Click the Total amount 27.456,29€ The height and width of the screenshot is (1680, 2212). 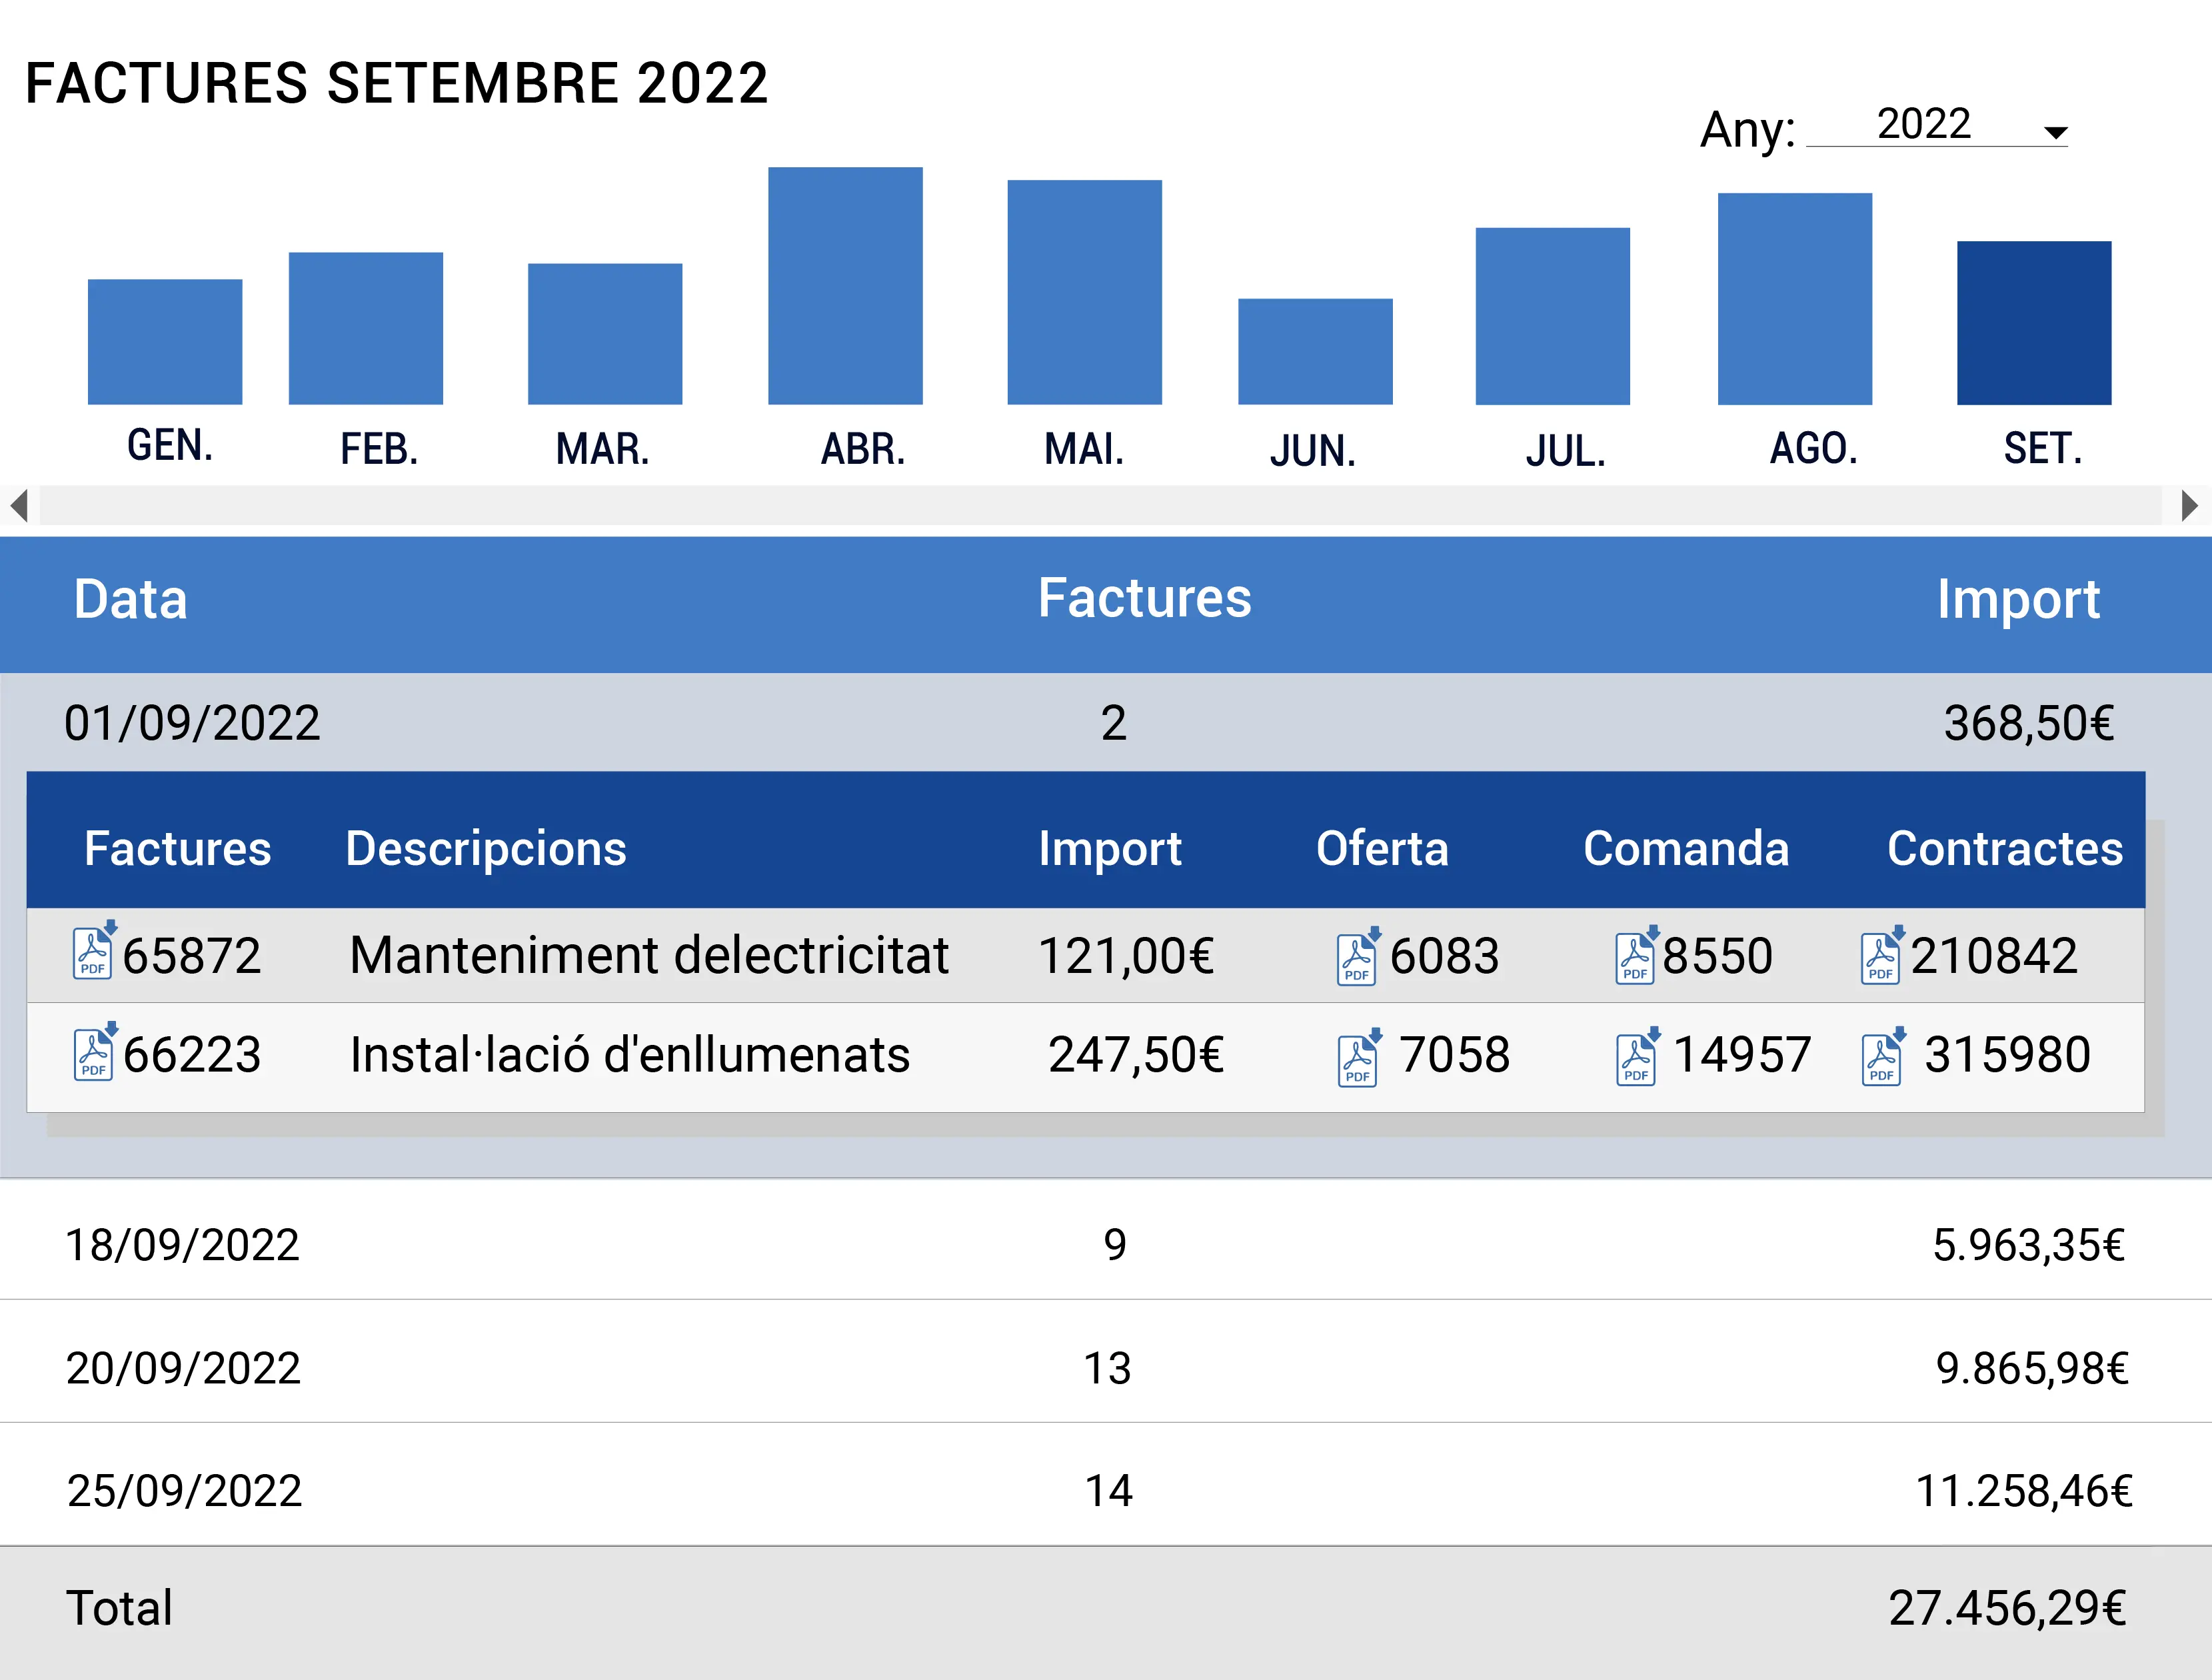[x=2007, y=1608]
